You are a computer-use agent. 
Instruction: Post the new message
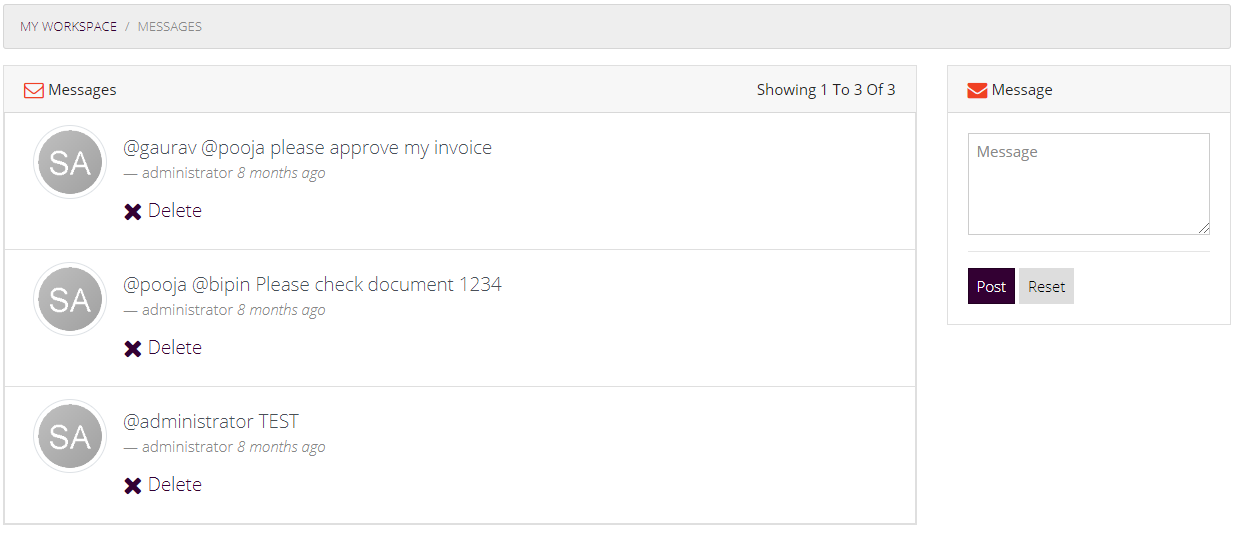991,286
